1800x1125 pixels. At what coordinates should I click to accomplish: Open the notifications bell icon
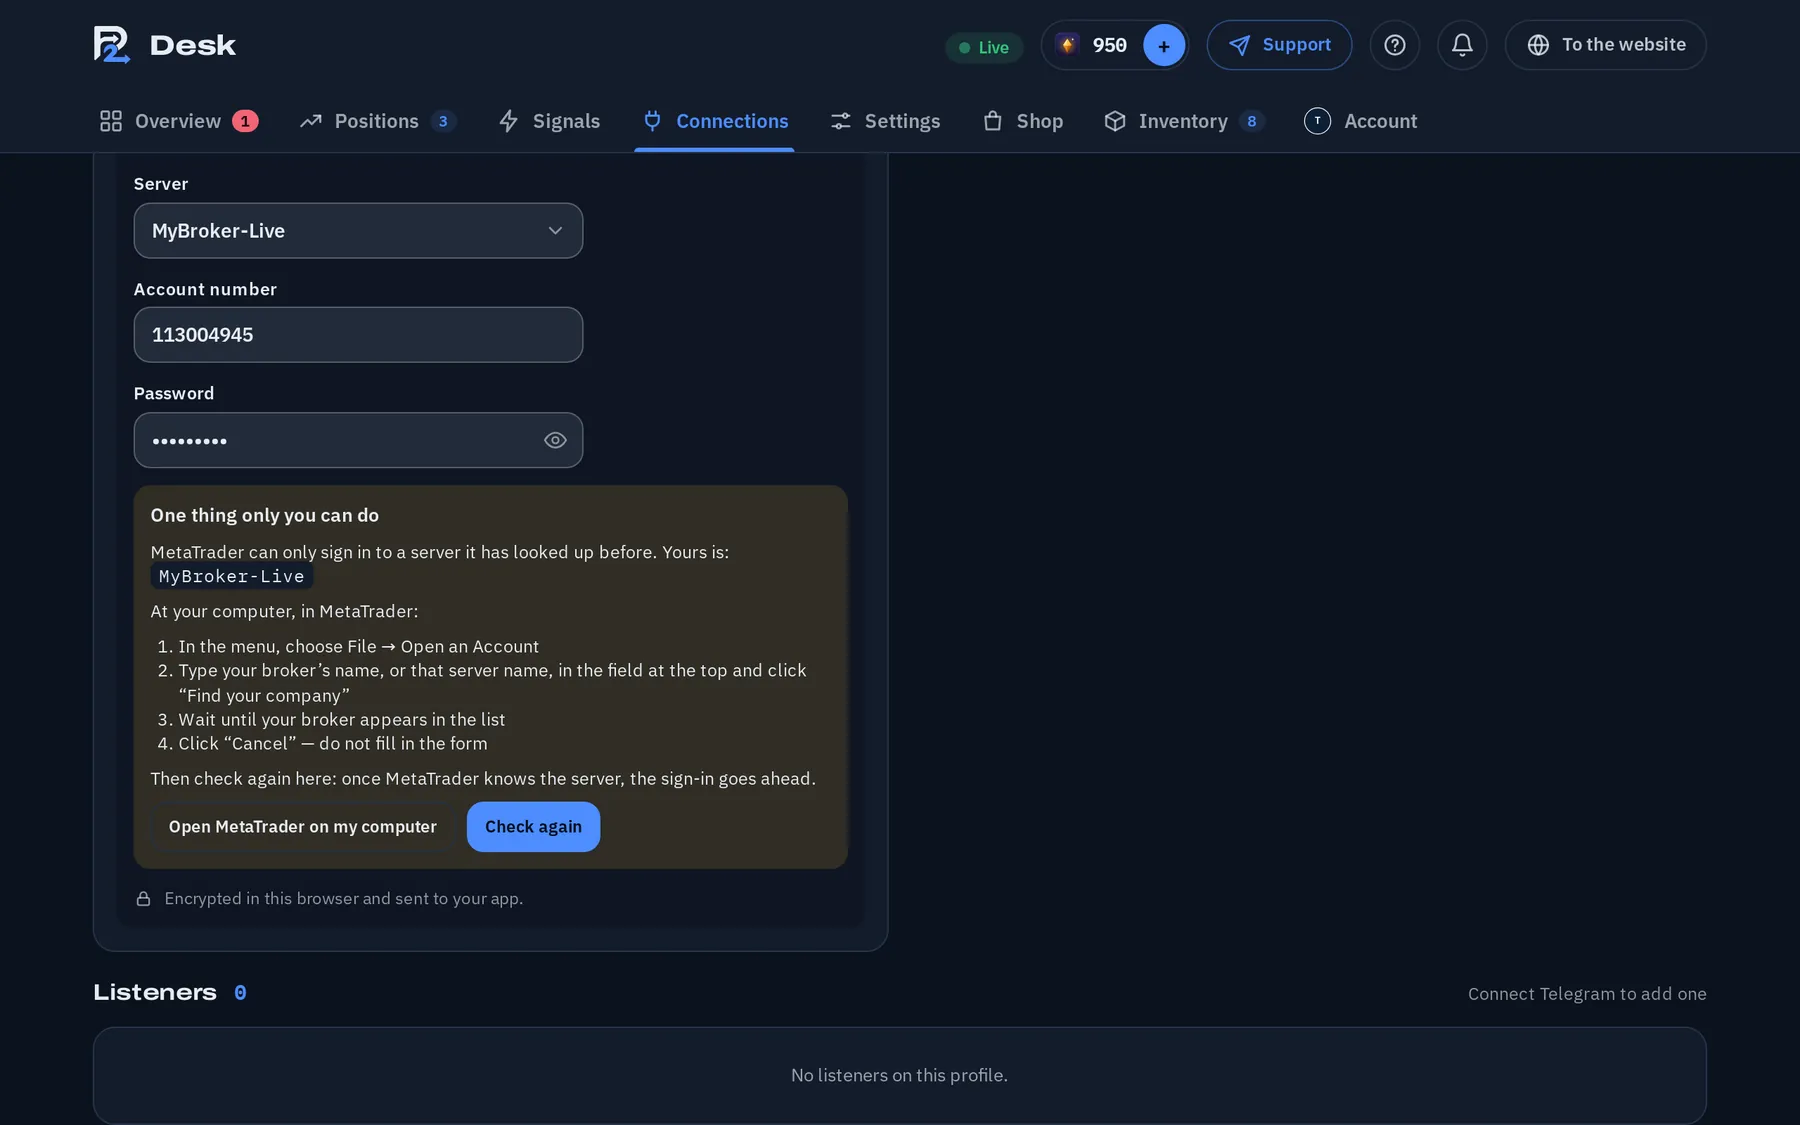pyautogui.click(x=1462, y=45)
